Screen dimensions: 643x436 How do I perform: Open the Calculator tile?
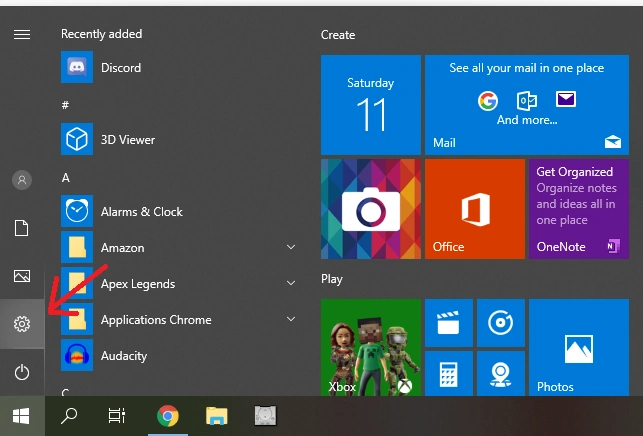point(449,374)
